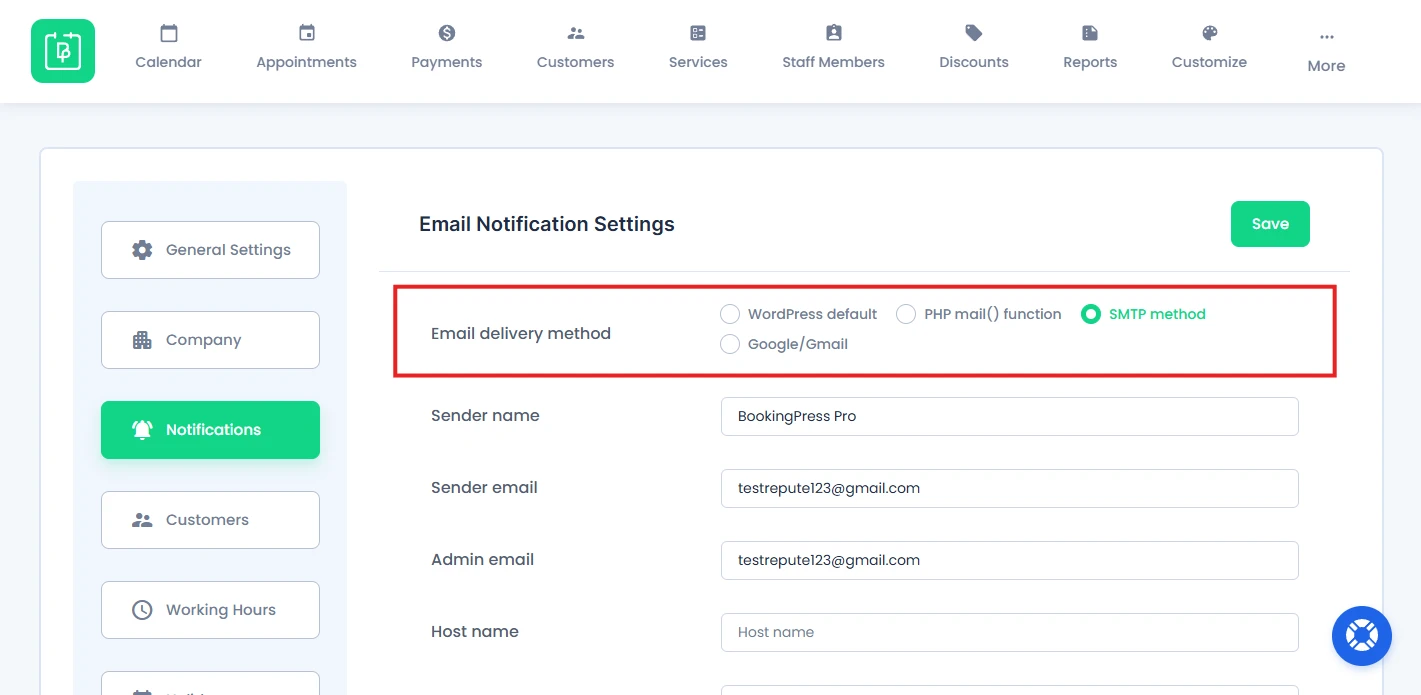Click the Customers people icon in top navigation
The width and height of the screenshot is (1421, 695).
[576, 33]
